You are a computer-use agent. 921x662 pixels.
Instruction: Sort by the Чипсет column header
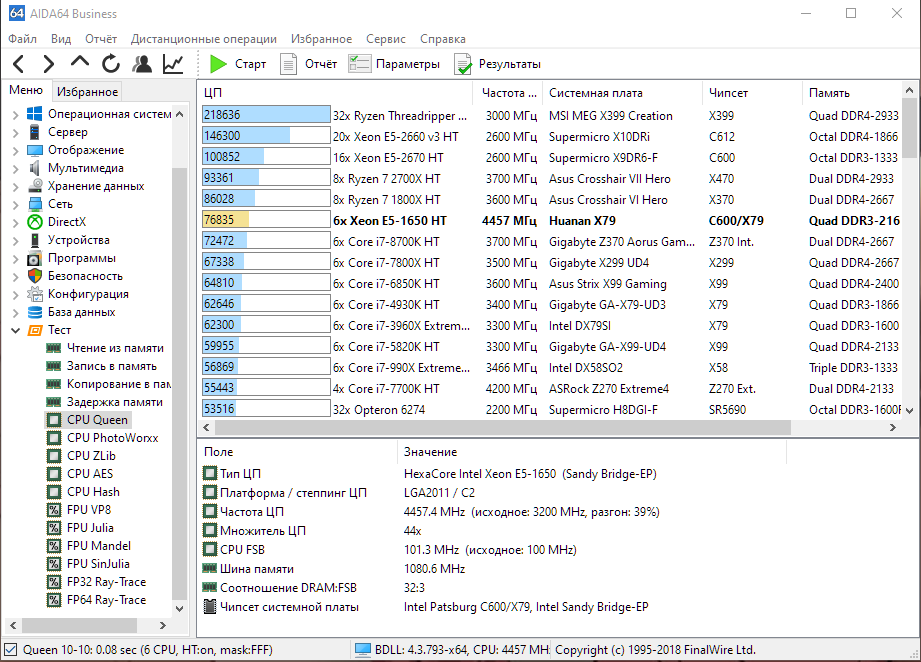[x=752, y=93]
